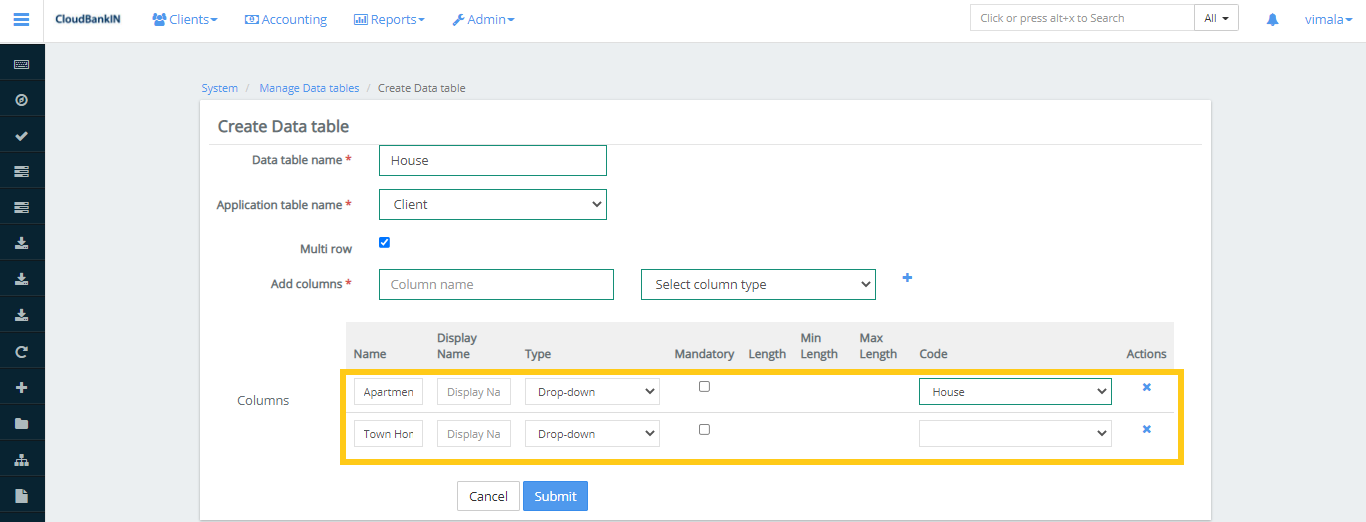
Task: Click the blue plus to add a column
Action: click(x=907, y=278)
